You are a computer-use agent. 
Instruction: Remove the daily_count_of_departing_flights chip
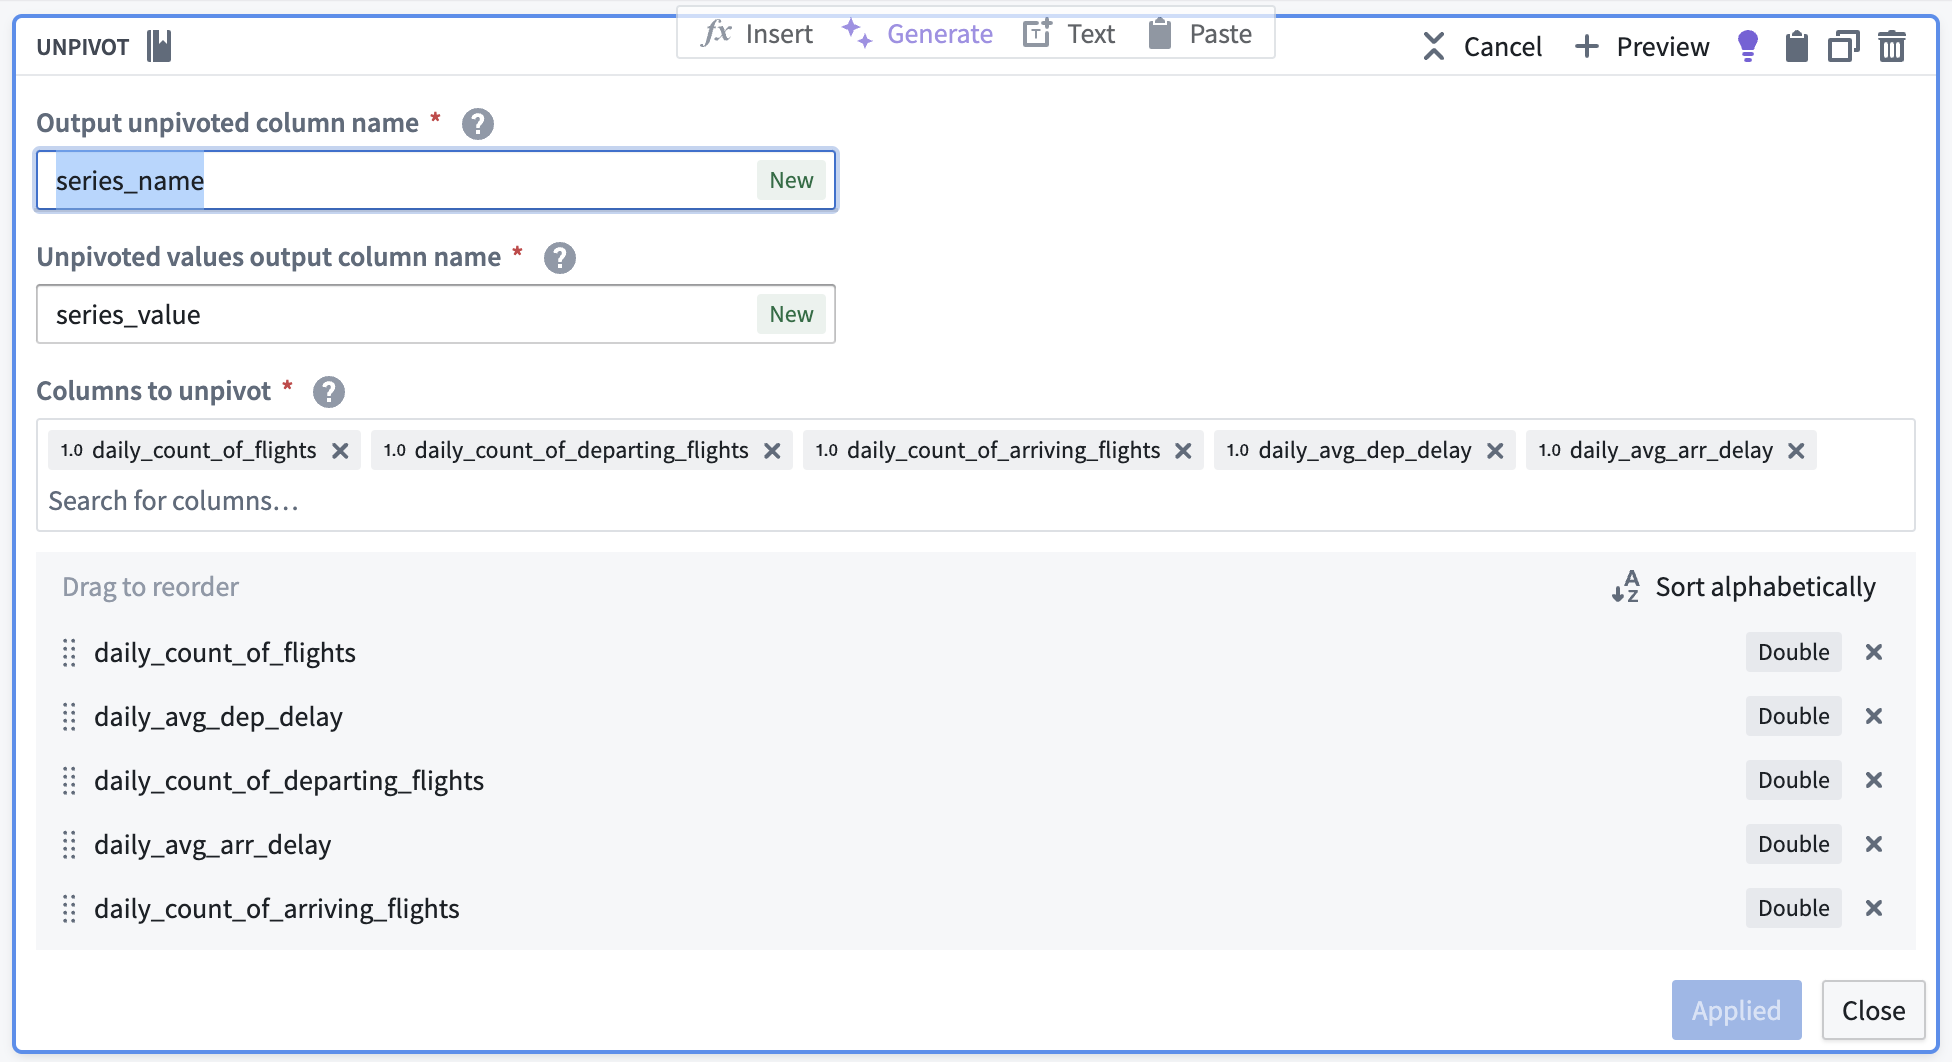772,451
